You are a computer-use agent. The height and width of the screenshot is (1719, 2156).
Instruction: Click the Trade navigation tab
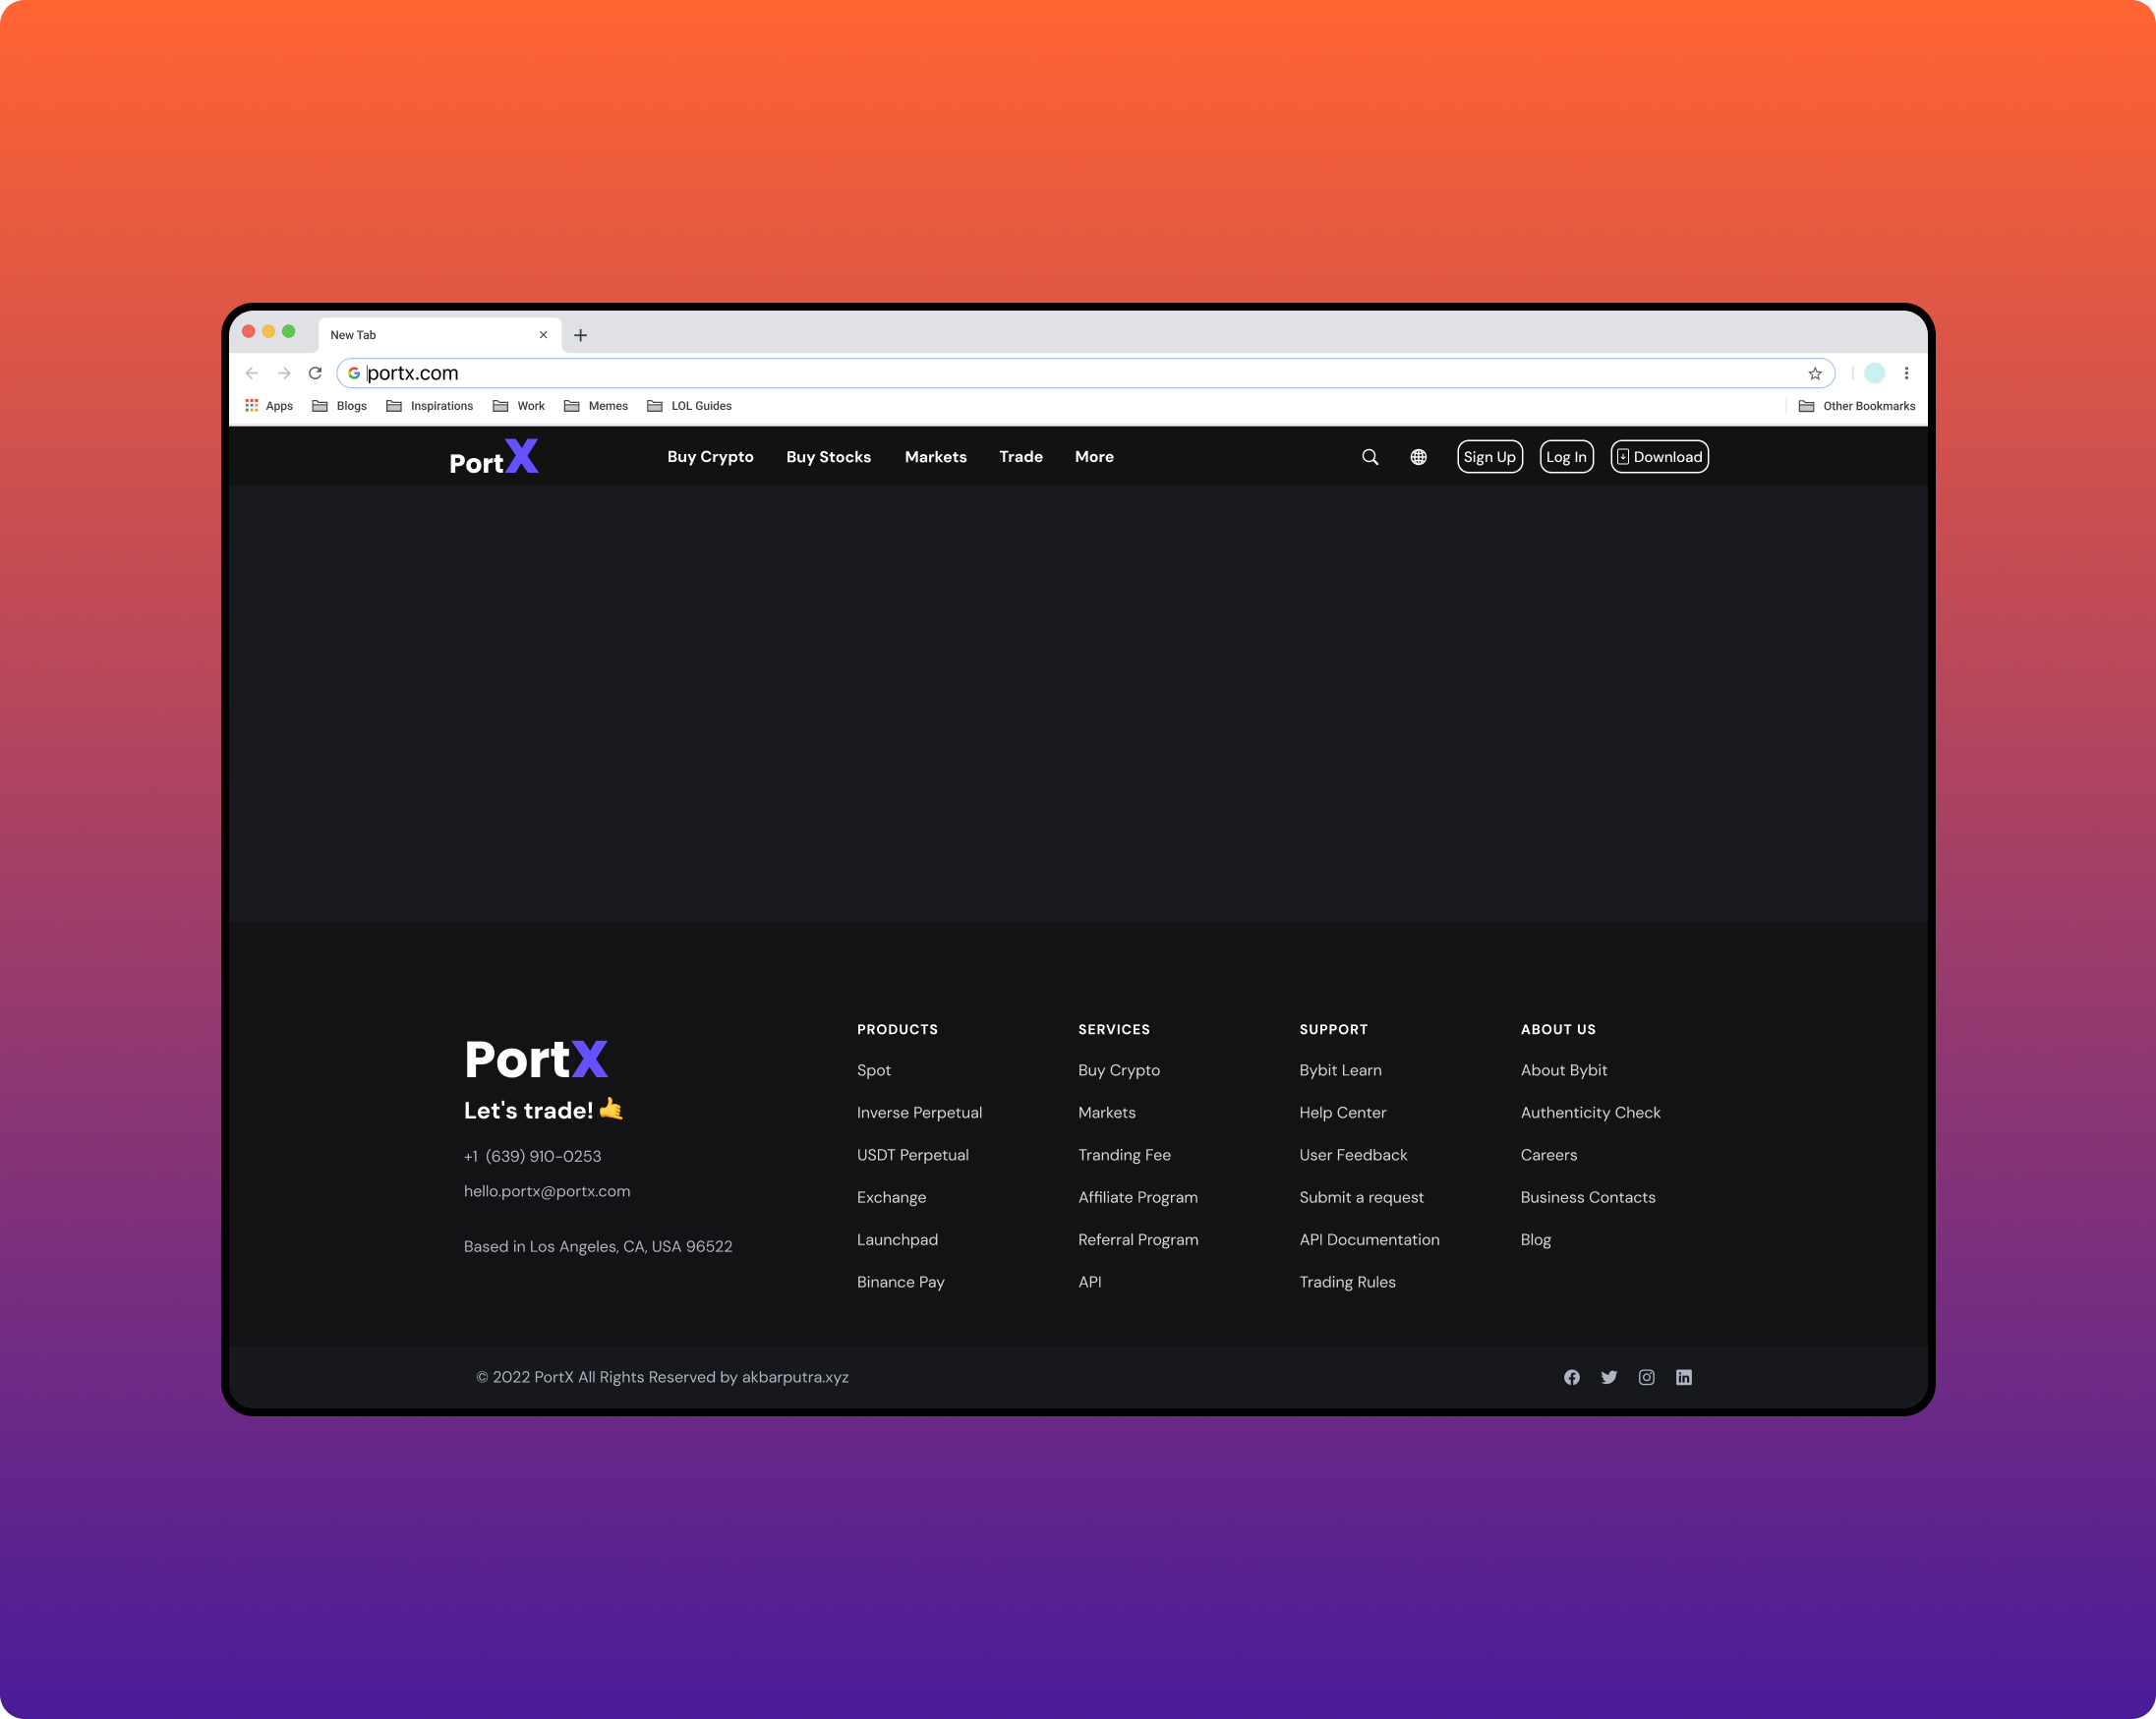tap(1020, 454)
